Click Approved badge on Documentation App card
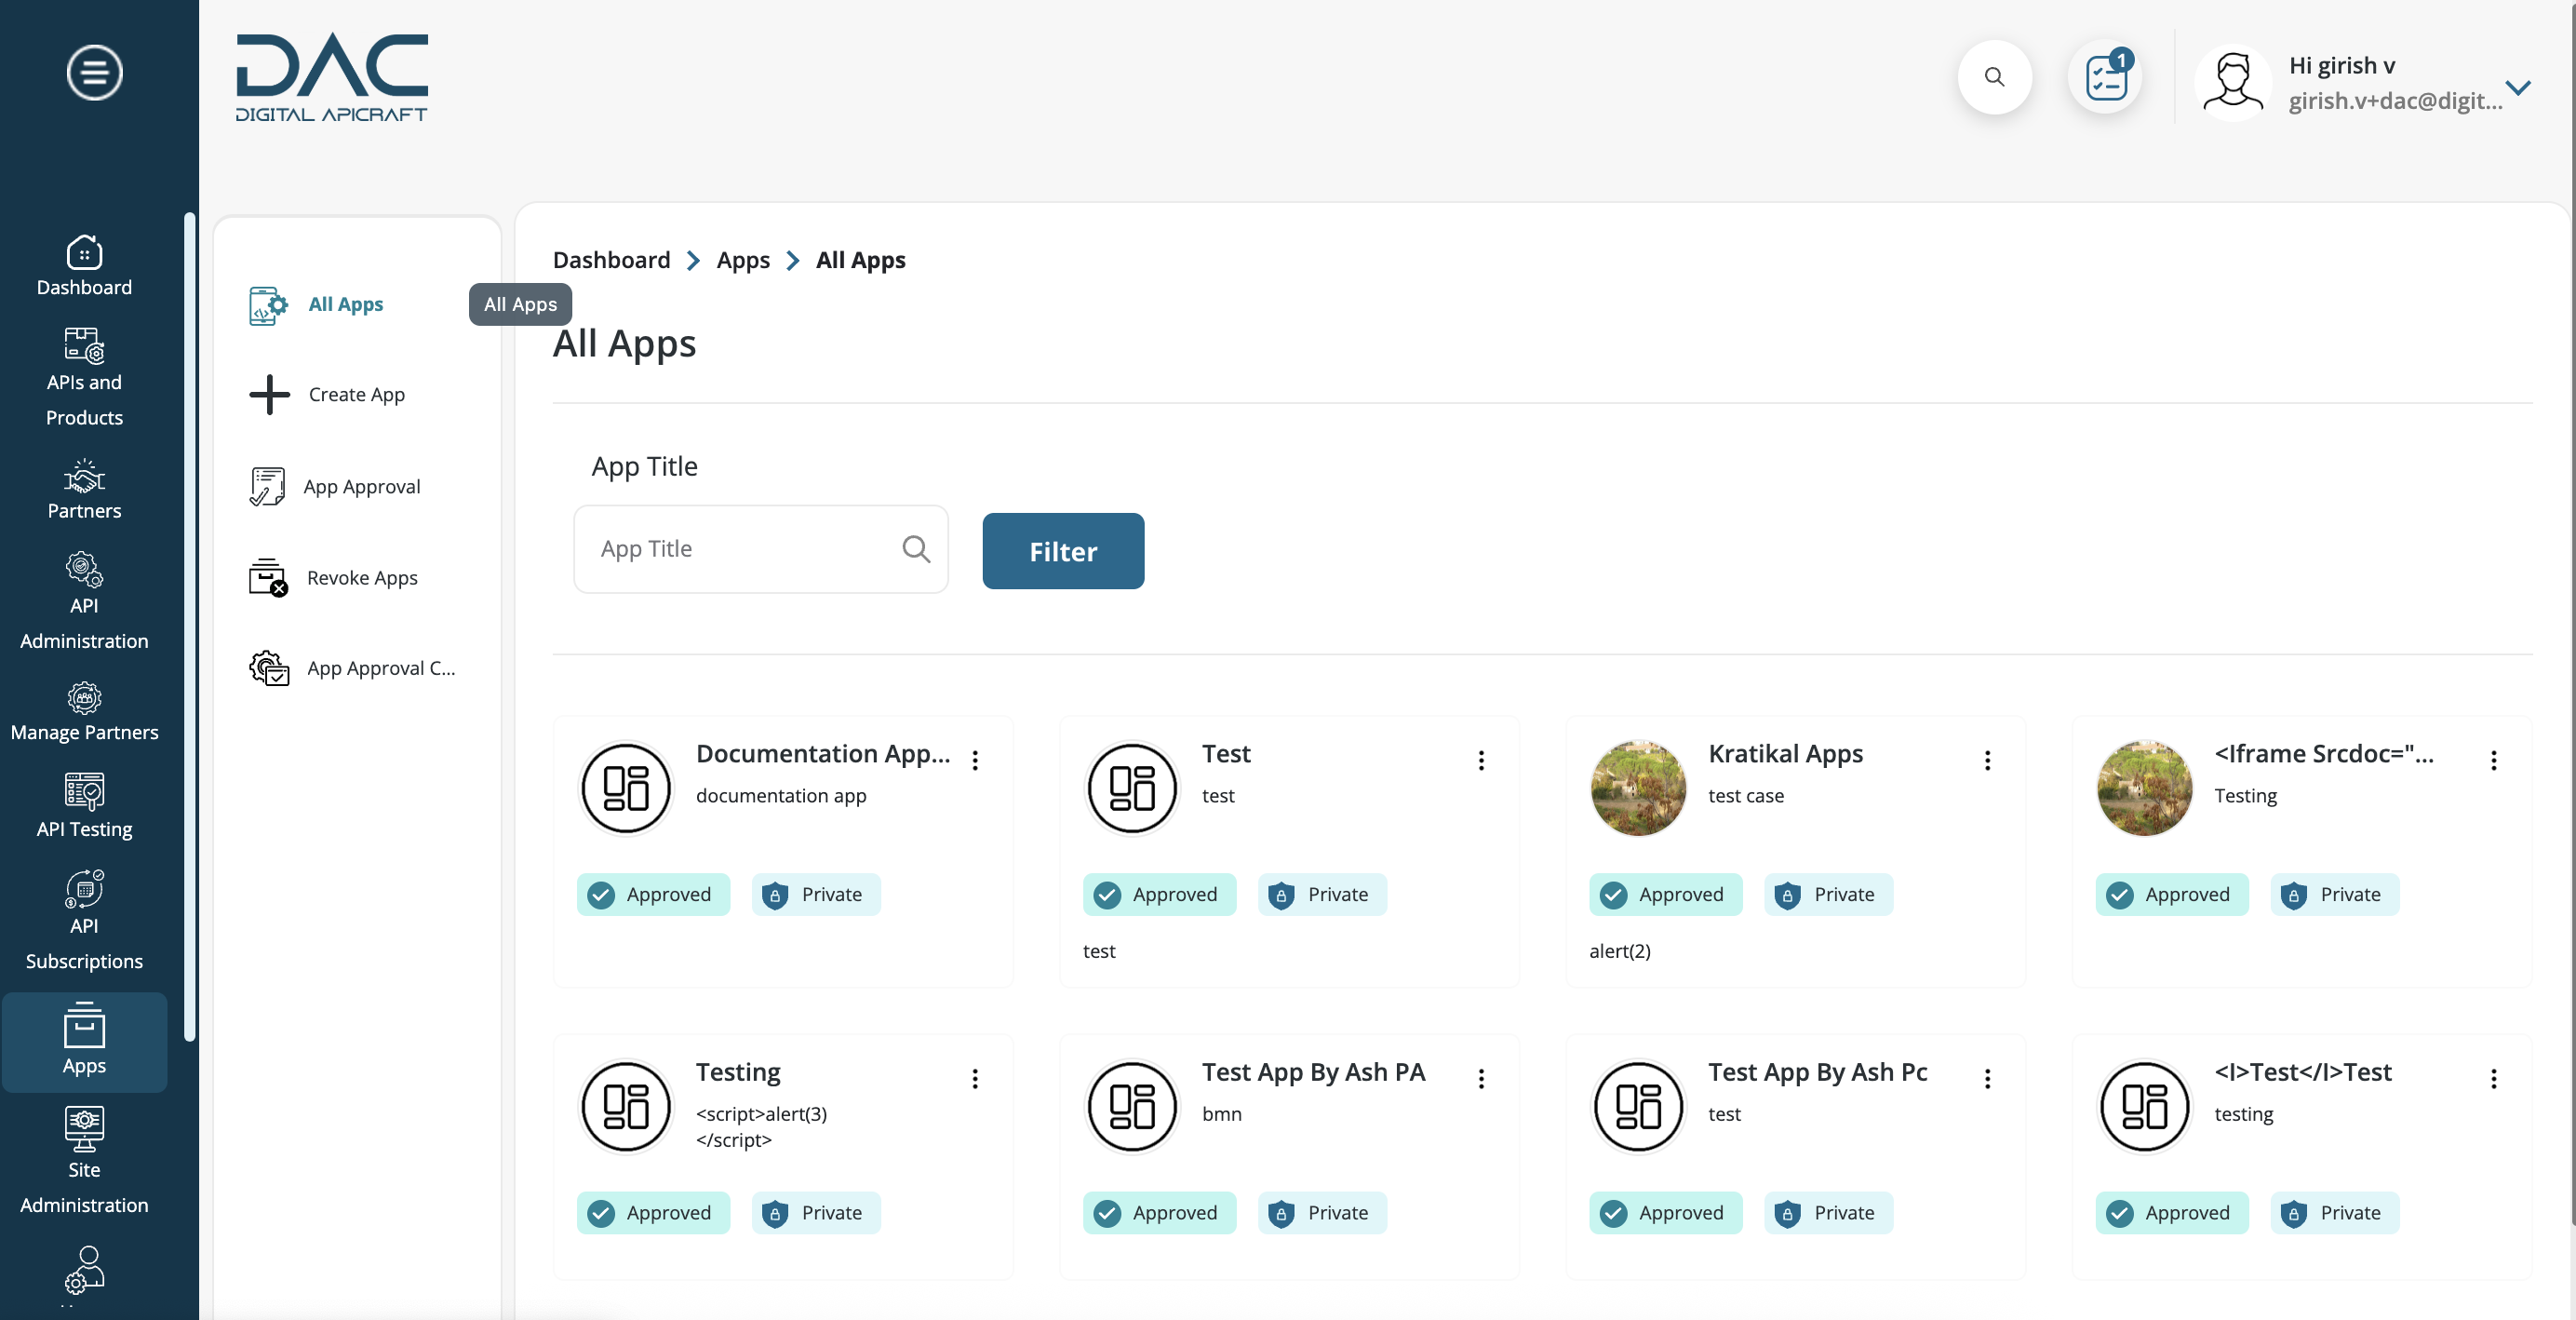 (x=652, y=894)
